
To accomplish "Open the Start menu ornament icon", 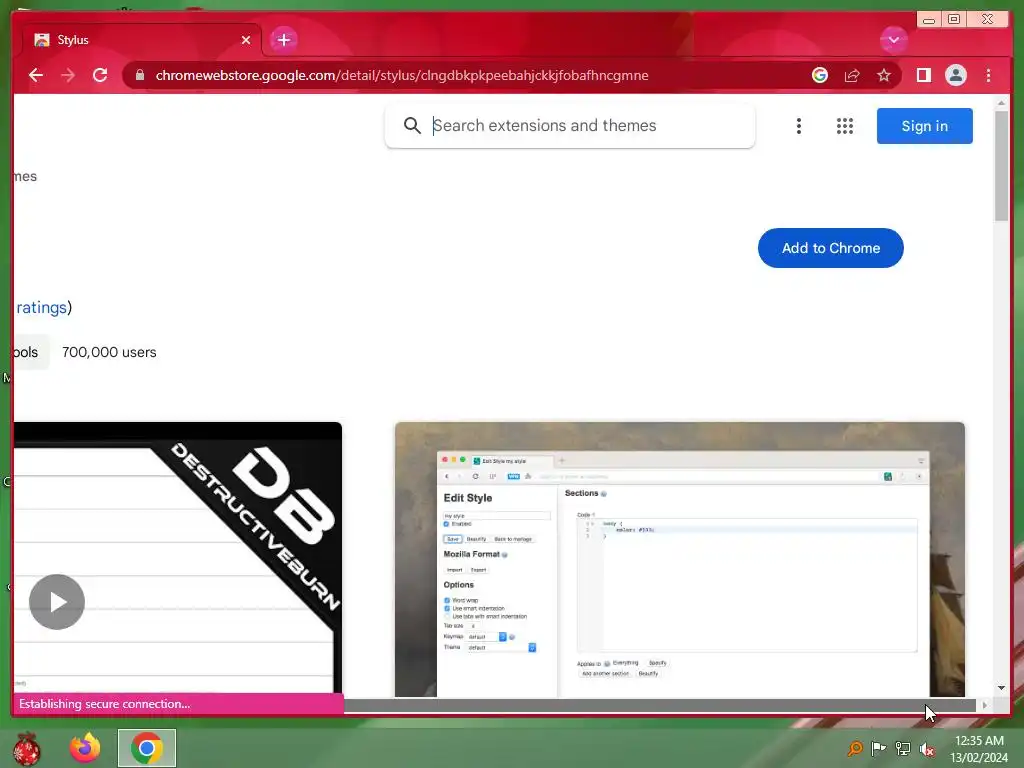I will click(x=26, y=748).
